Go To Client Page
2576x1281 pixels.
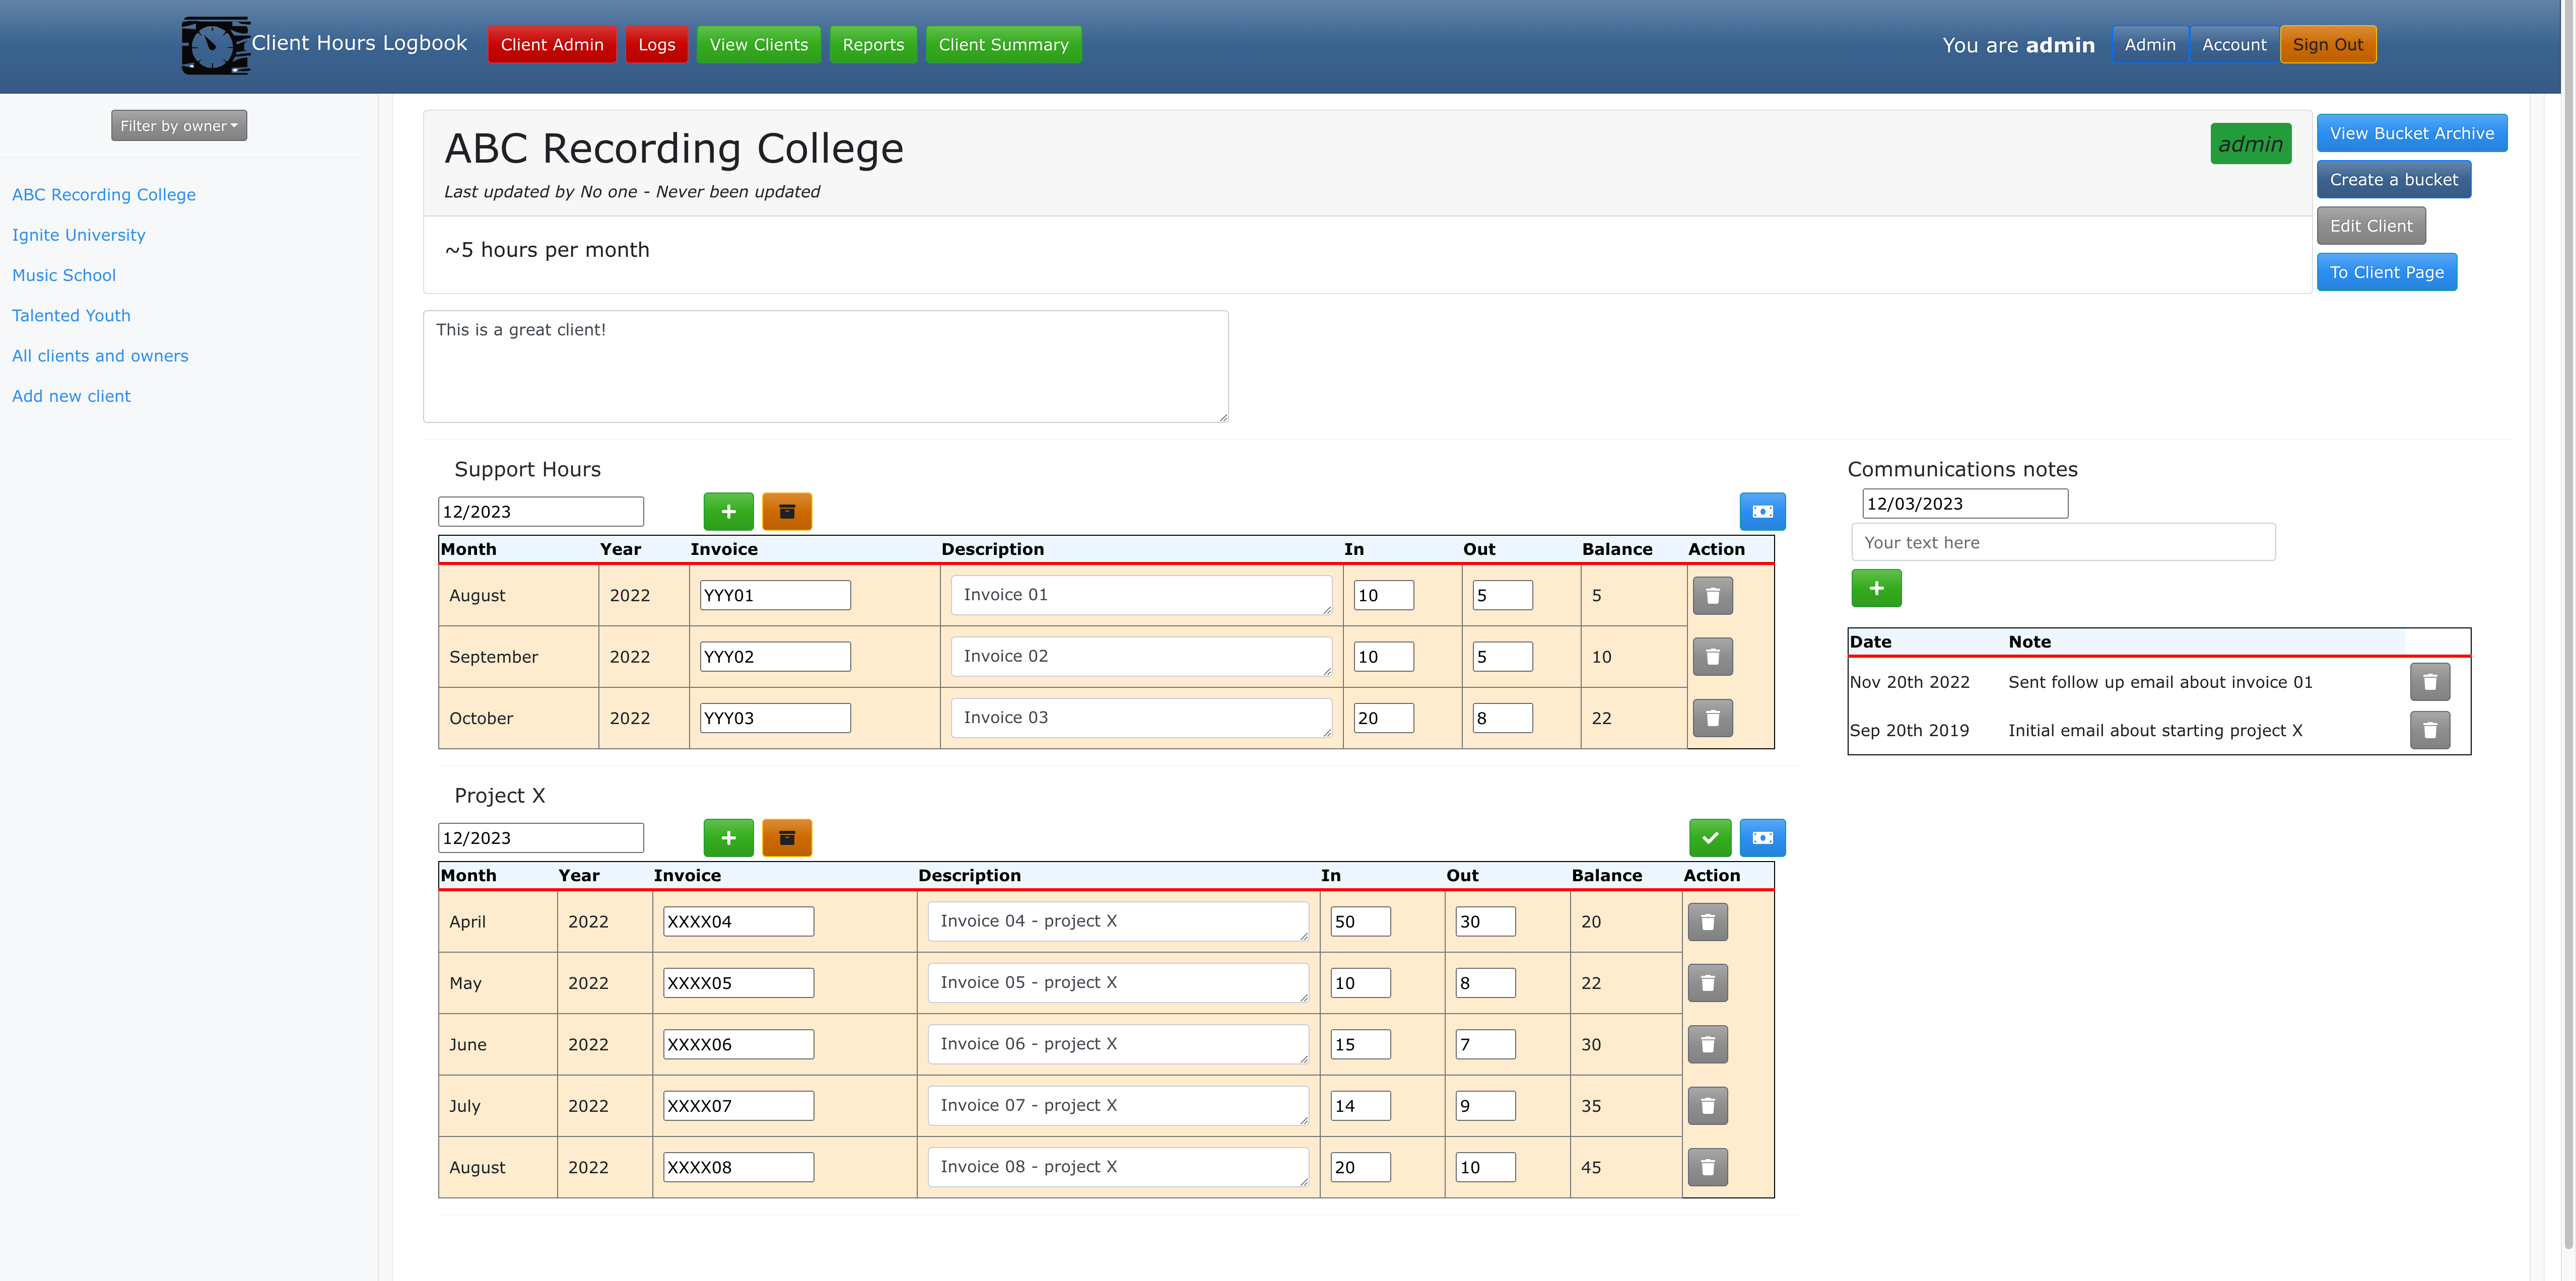[x=2386, y=272]
